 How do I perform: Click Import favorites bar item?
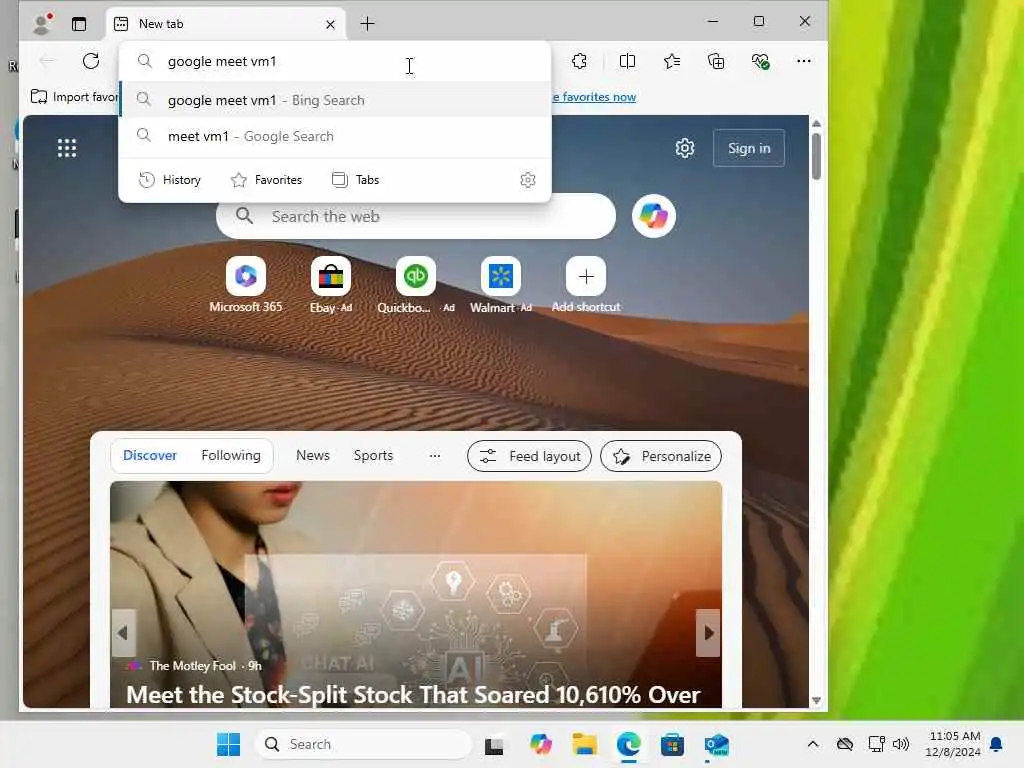tap(74, 97)
